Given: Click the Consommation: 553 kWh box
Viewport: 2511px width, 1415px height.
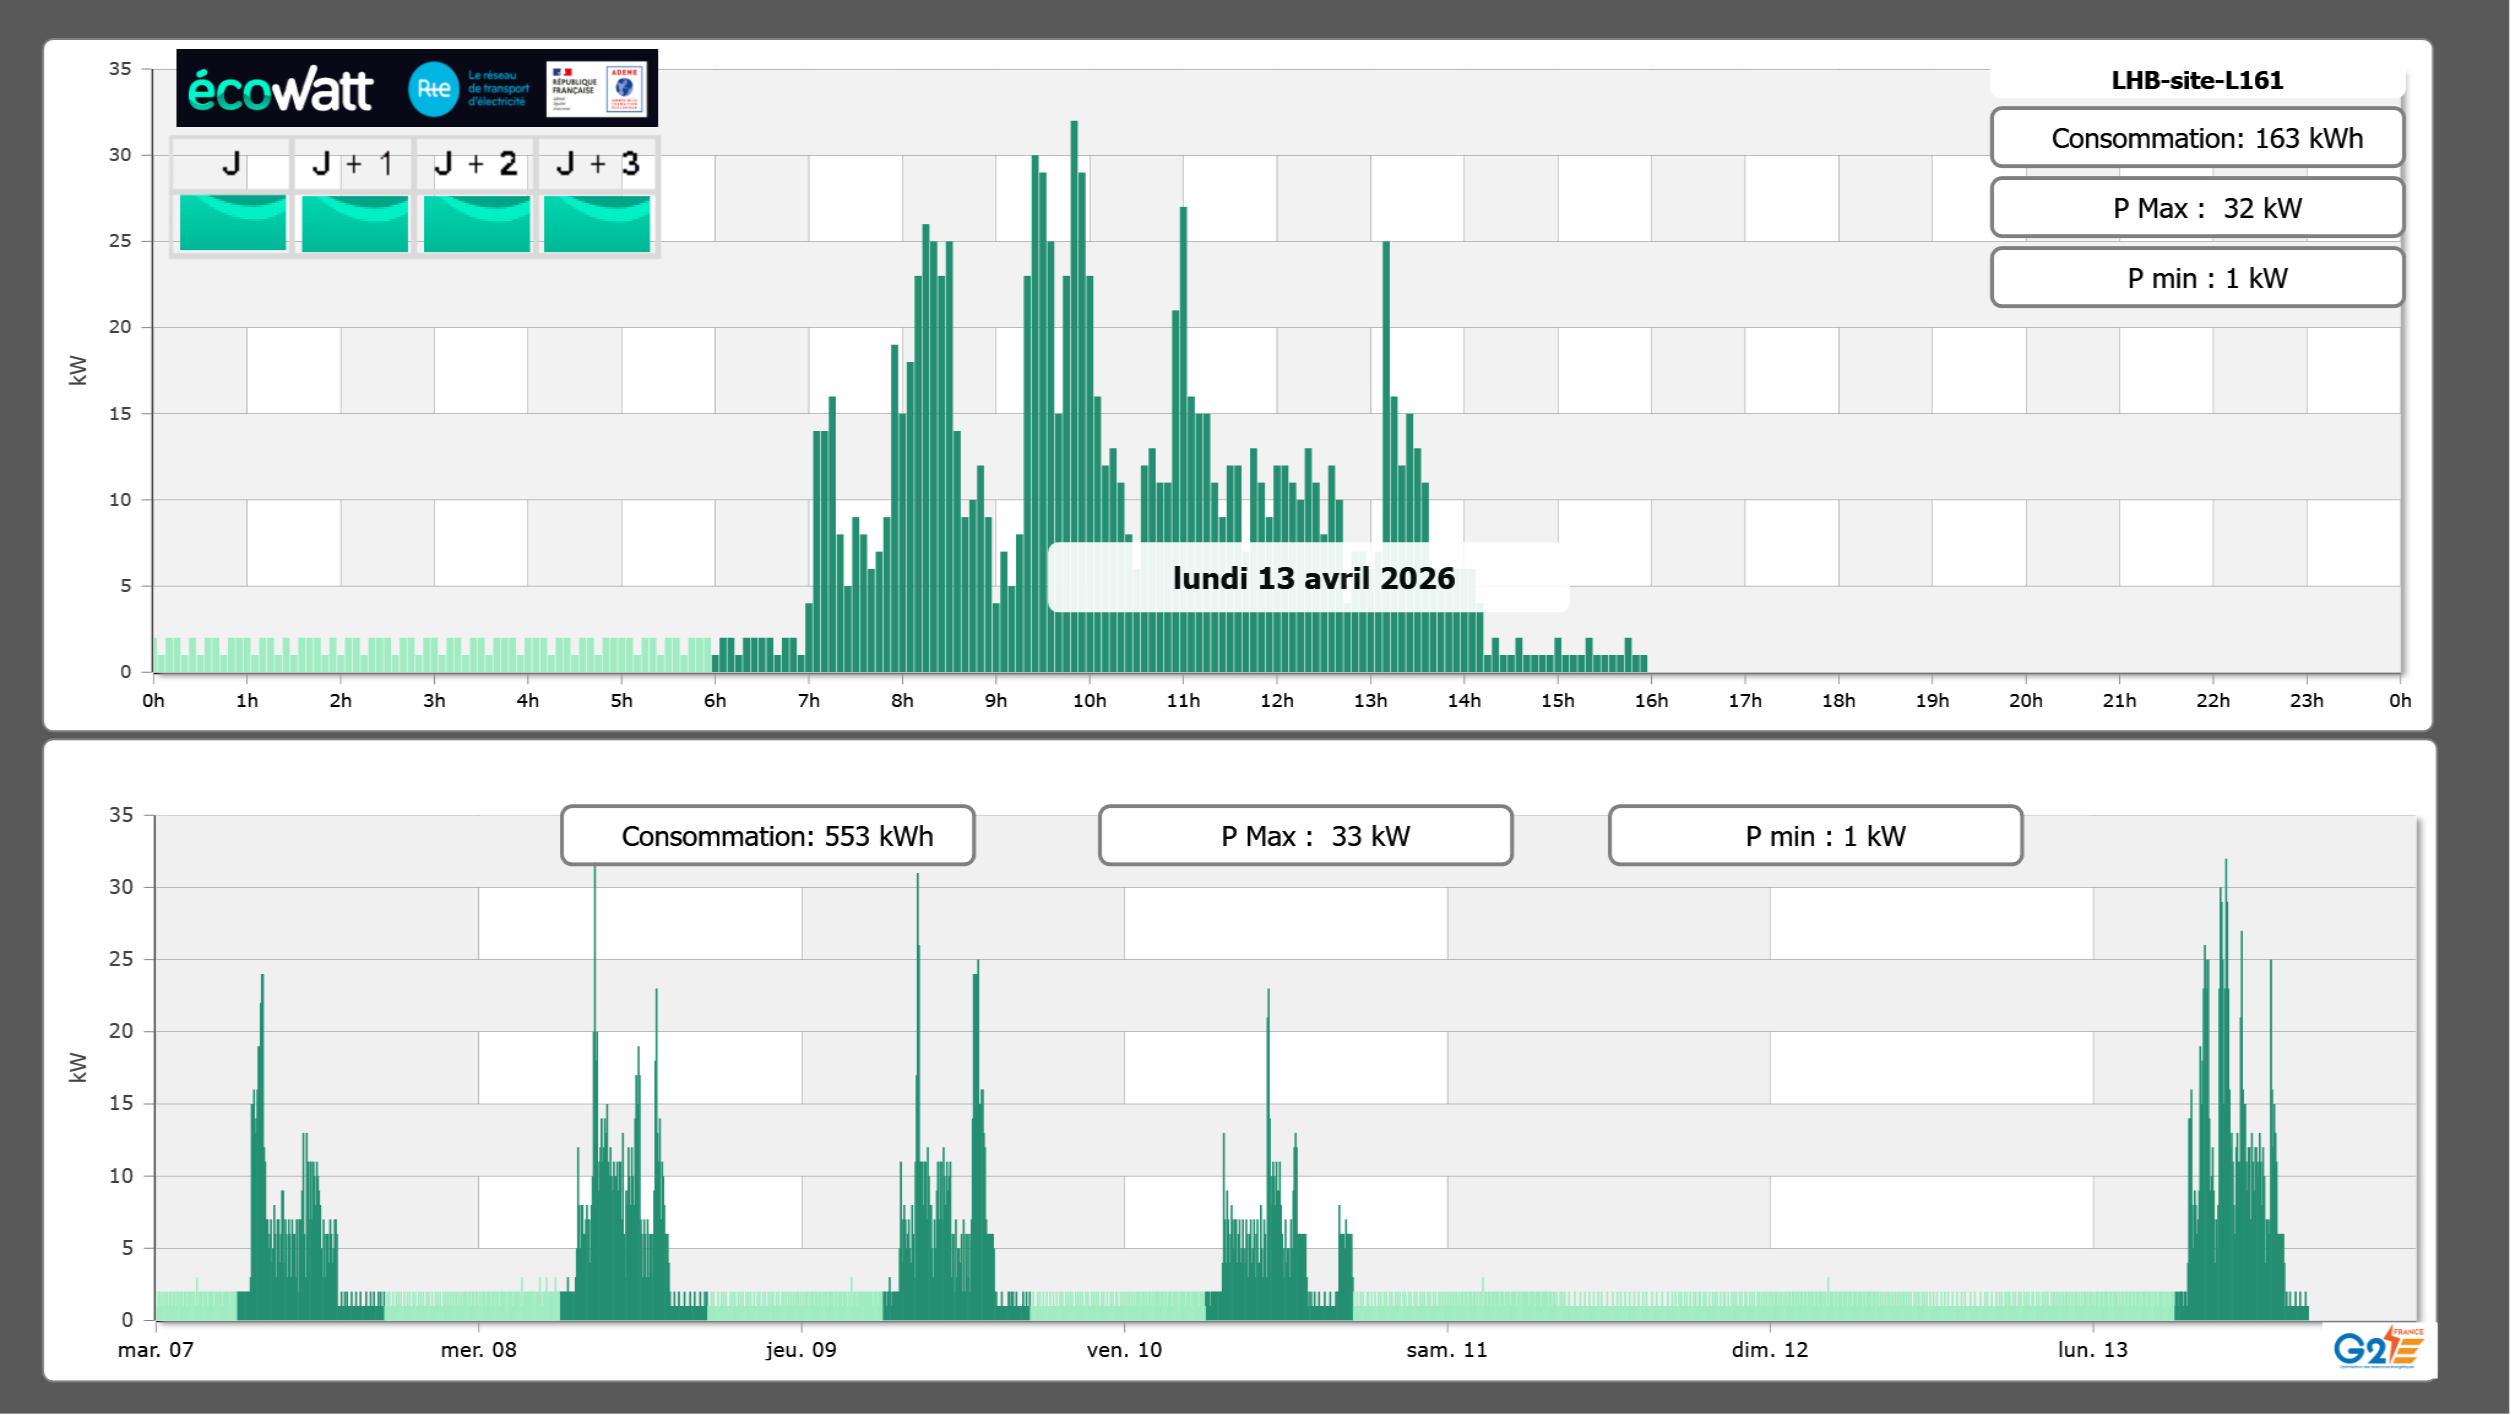Looking at the screenshot, I should point(767,836).
